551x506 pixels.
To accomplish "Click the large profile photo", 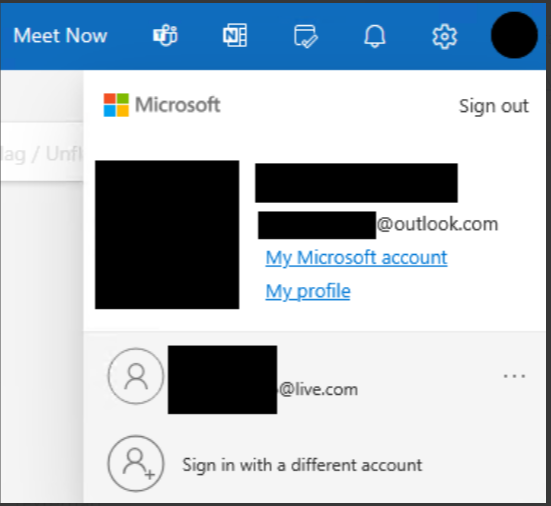I will (x=167, y=235).
